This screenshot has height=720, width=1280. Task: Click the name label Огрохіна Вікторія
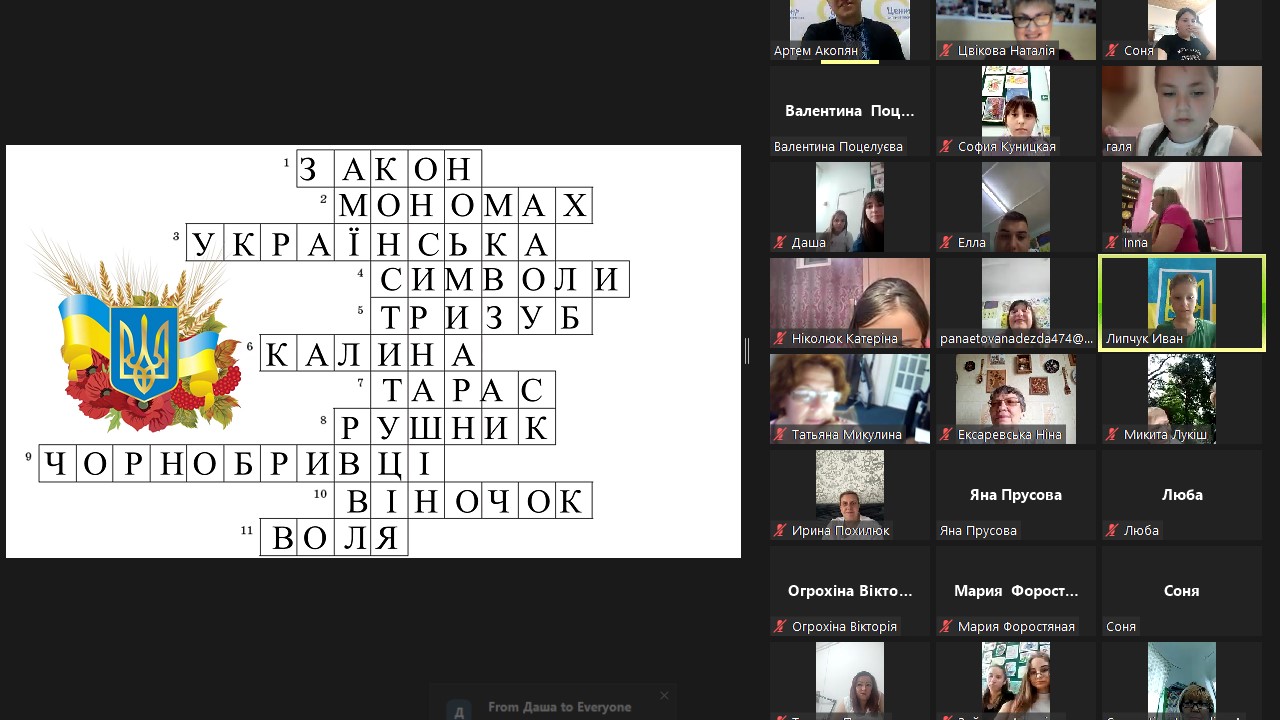pyautogui.click(x=844, y=626)
